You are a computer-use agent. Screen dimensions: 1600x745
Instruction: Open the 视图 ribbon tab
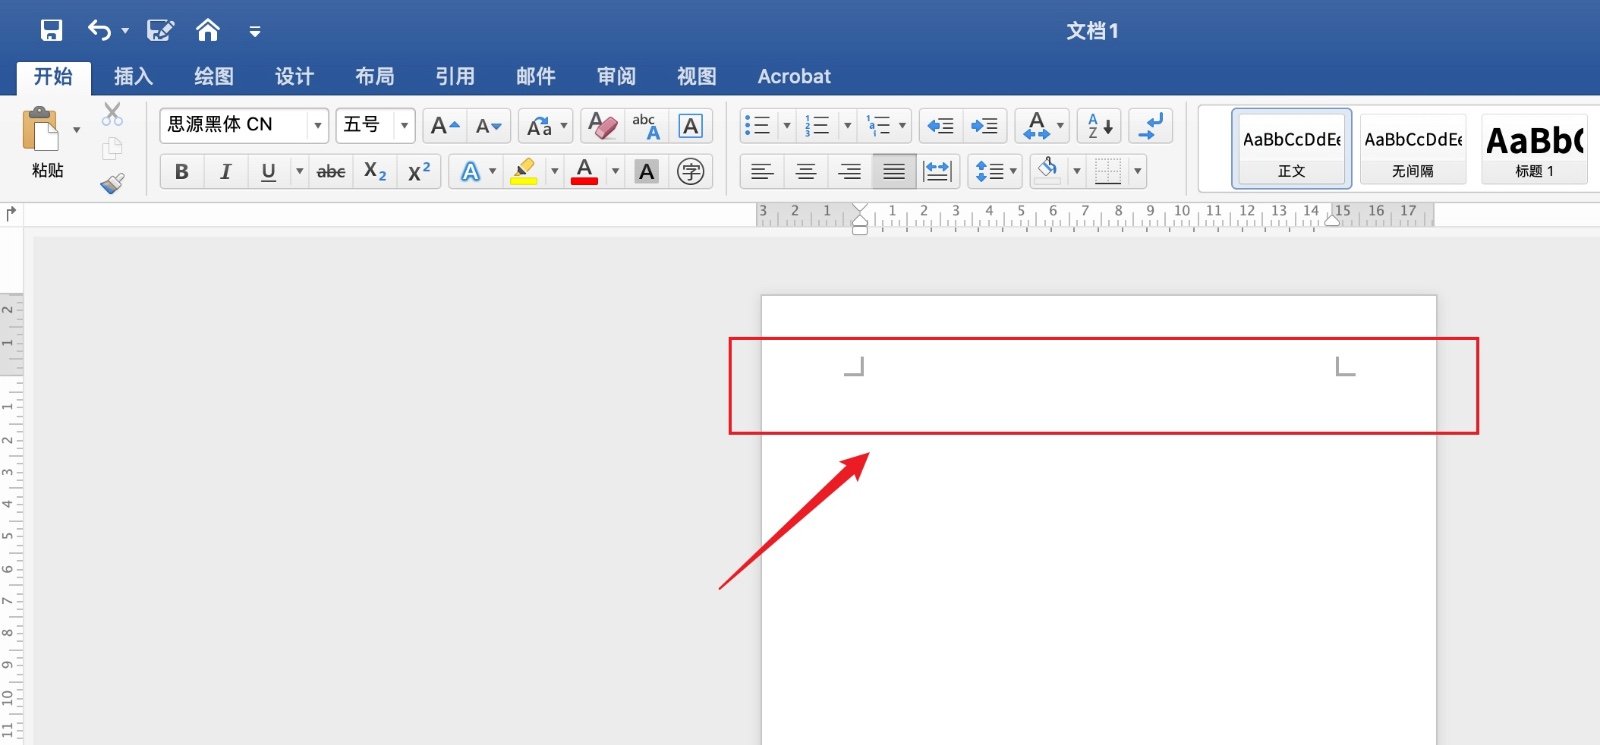(697, 77)
